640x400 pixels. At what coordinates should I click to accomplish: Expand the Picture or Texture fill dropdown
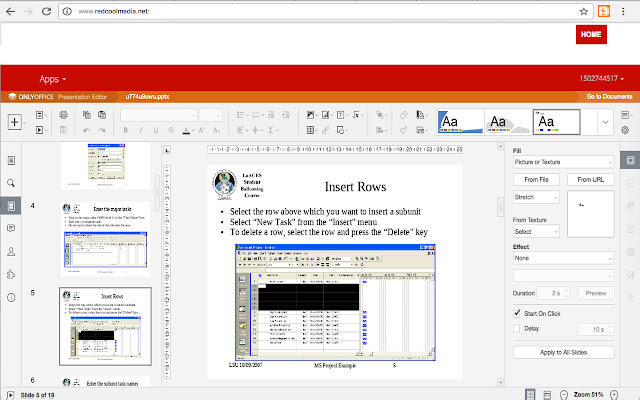[x=562, y=161]
